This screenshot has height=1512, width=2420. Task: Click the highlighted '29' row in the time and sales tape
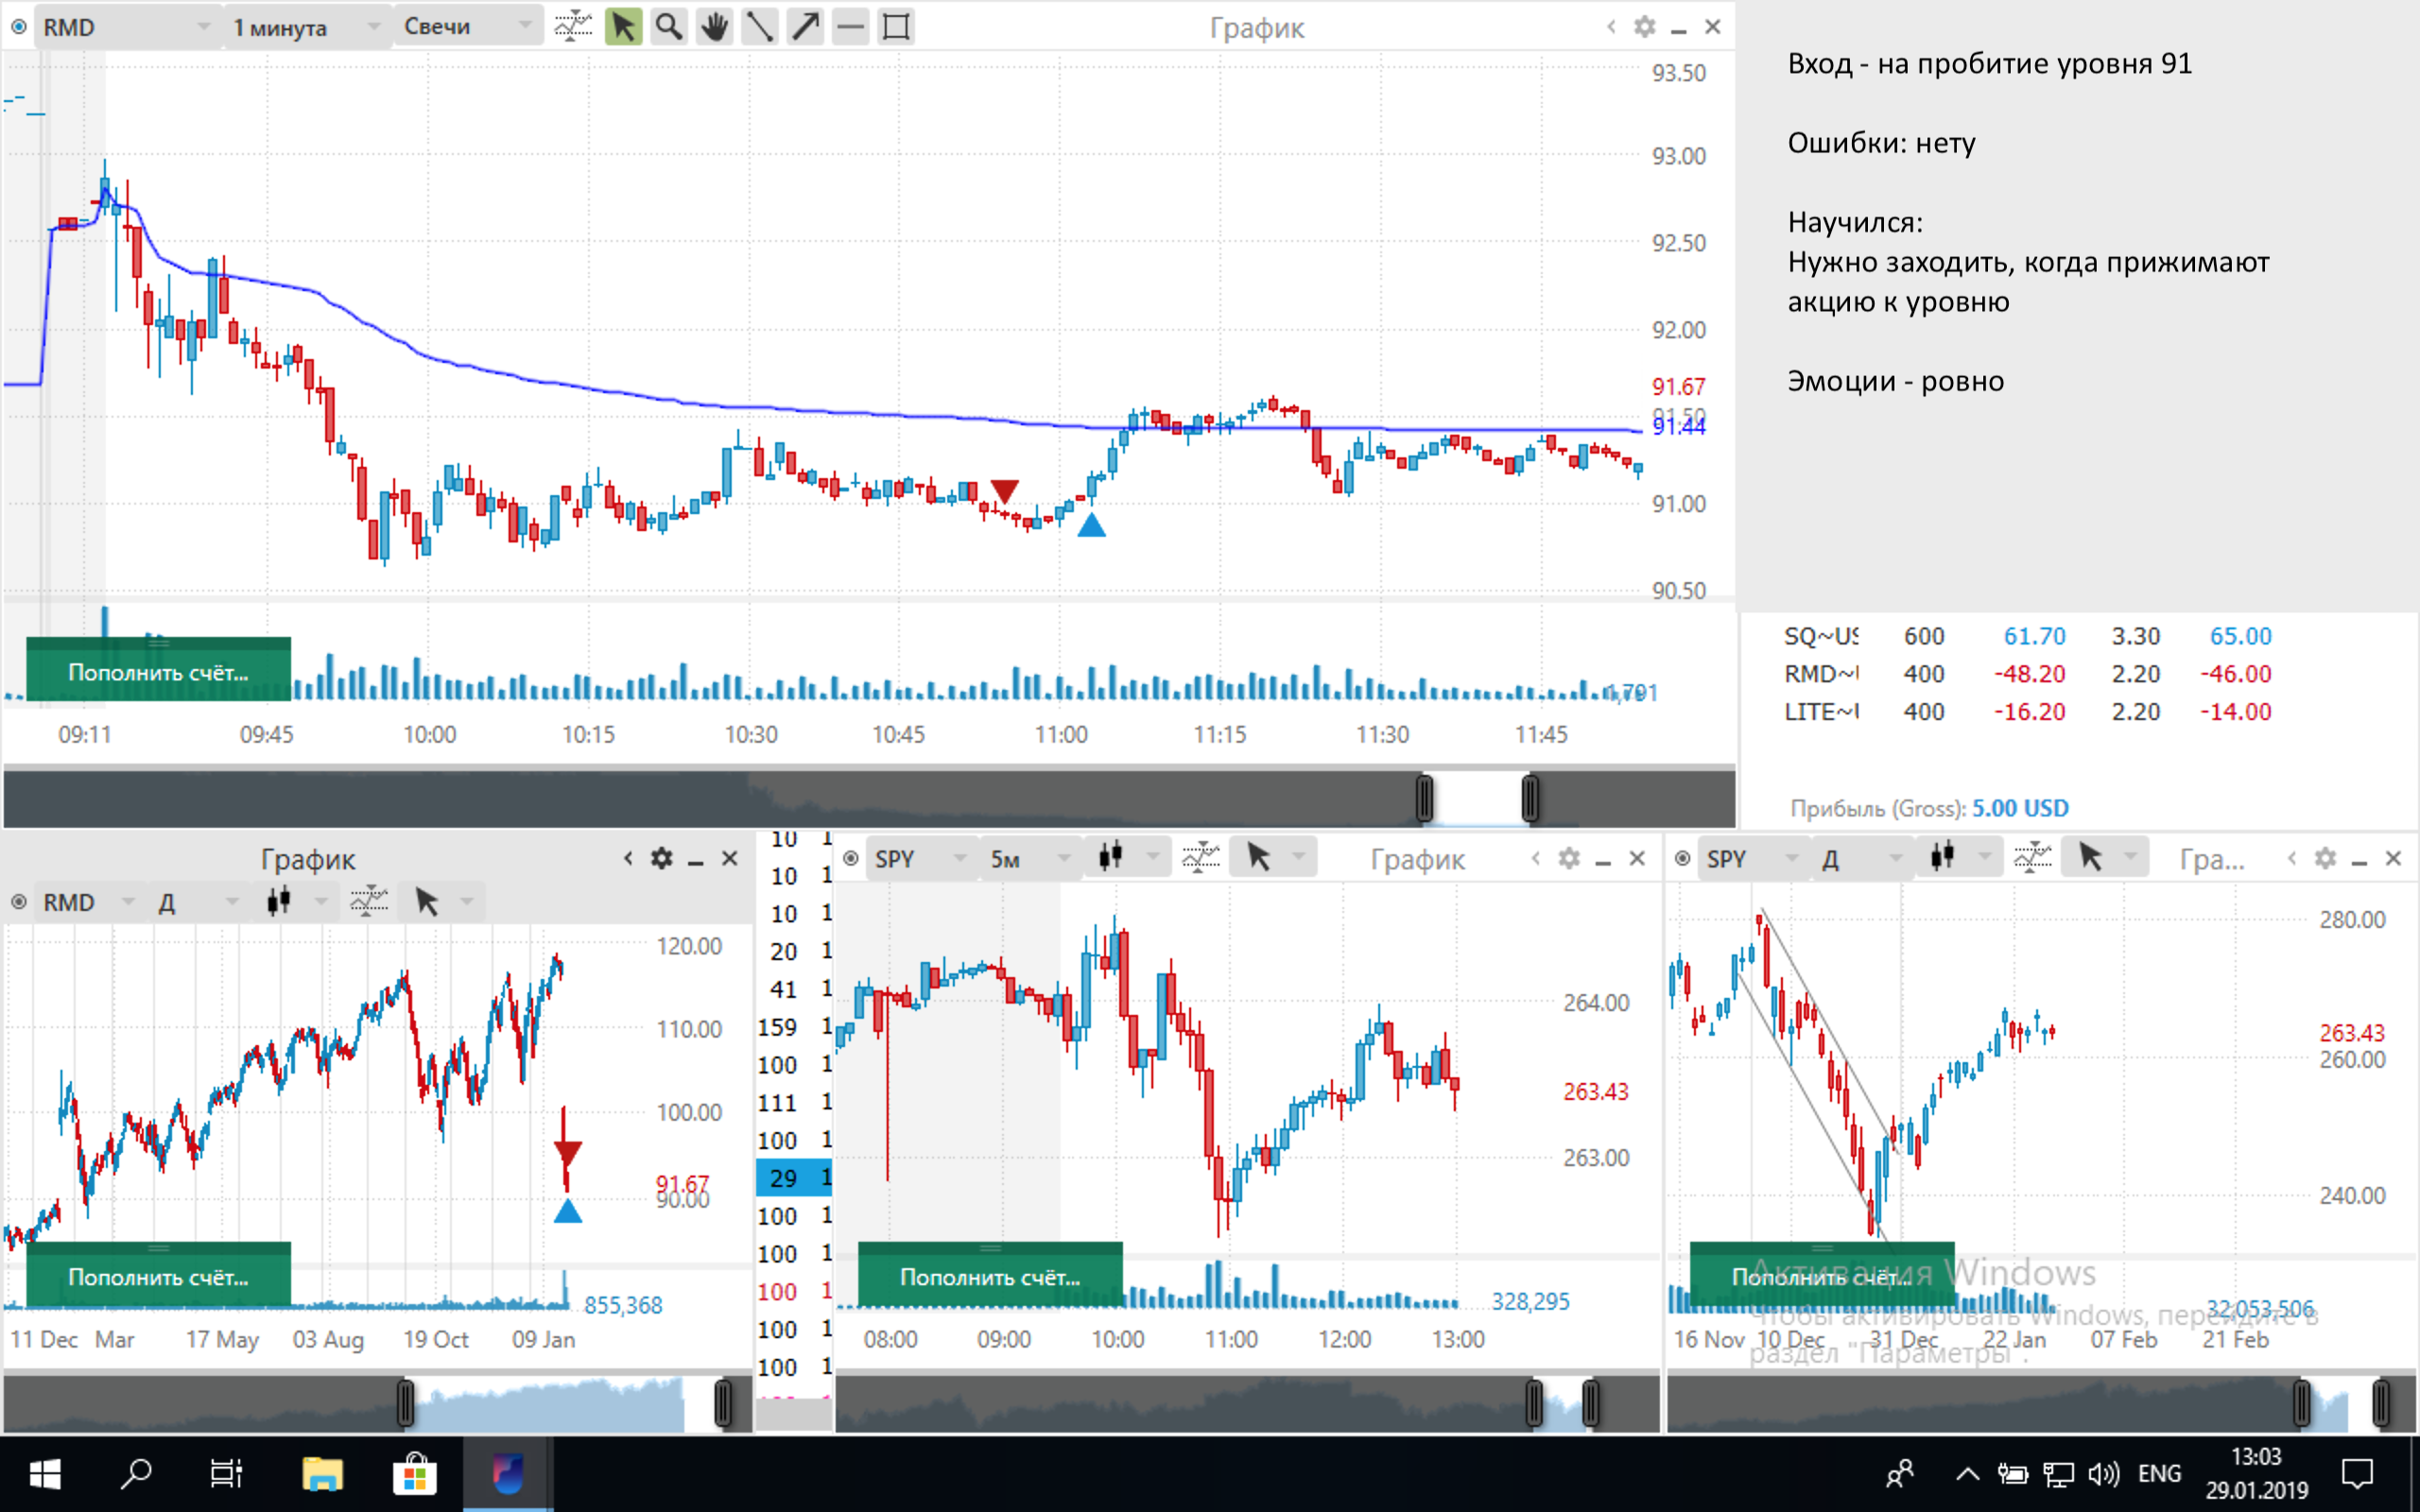pyautogui.click(x=794, y=1177)
